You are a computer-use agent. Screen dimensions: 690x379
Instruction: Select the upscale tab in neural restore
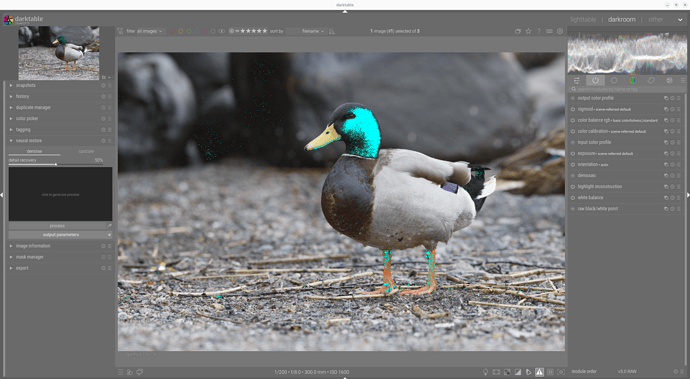86,151
